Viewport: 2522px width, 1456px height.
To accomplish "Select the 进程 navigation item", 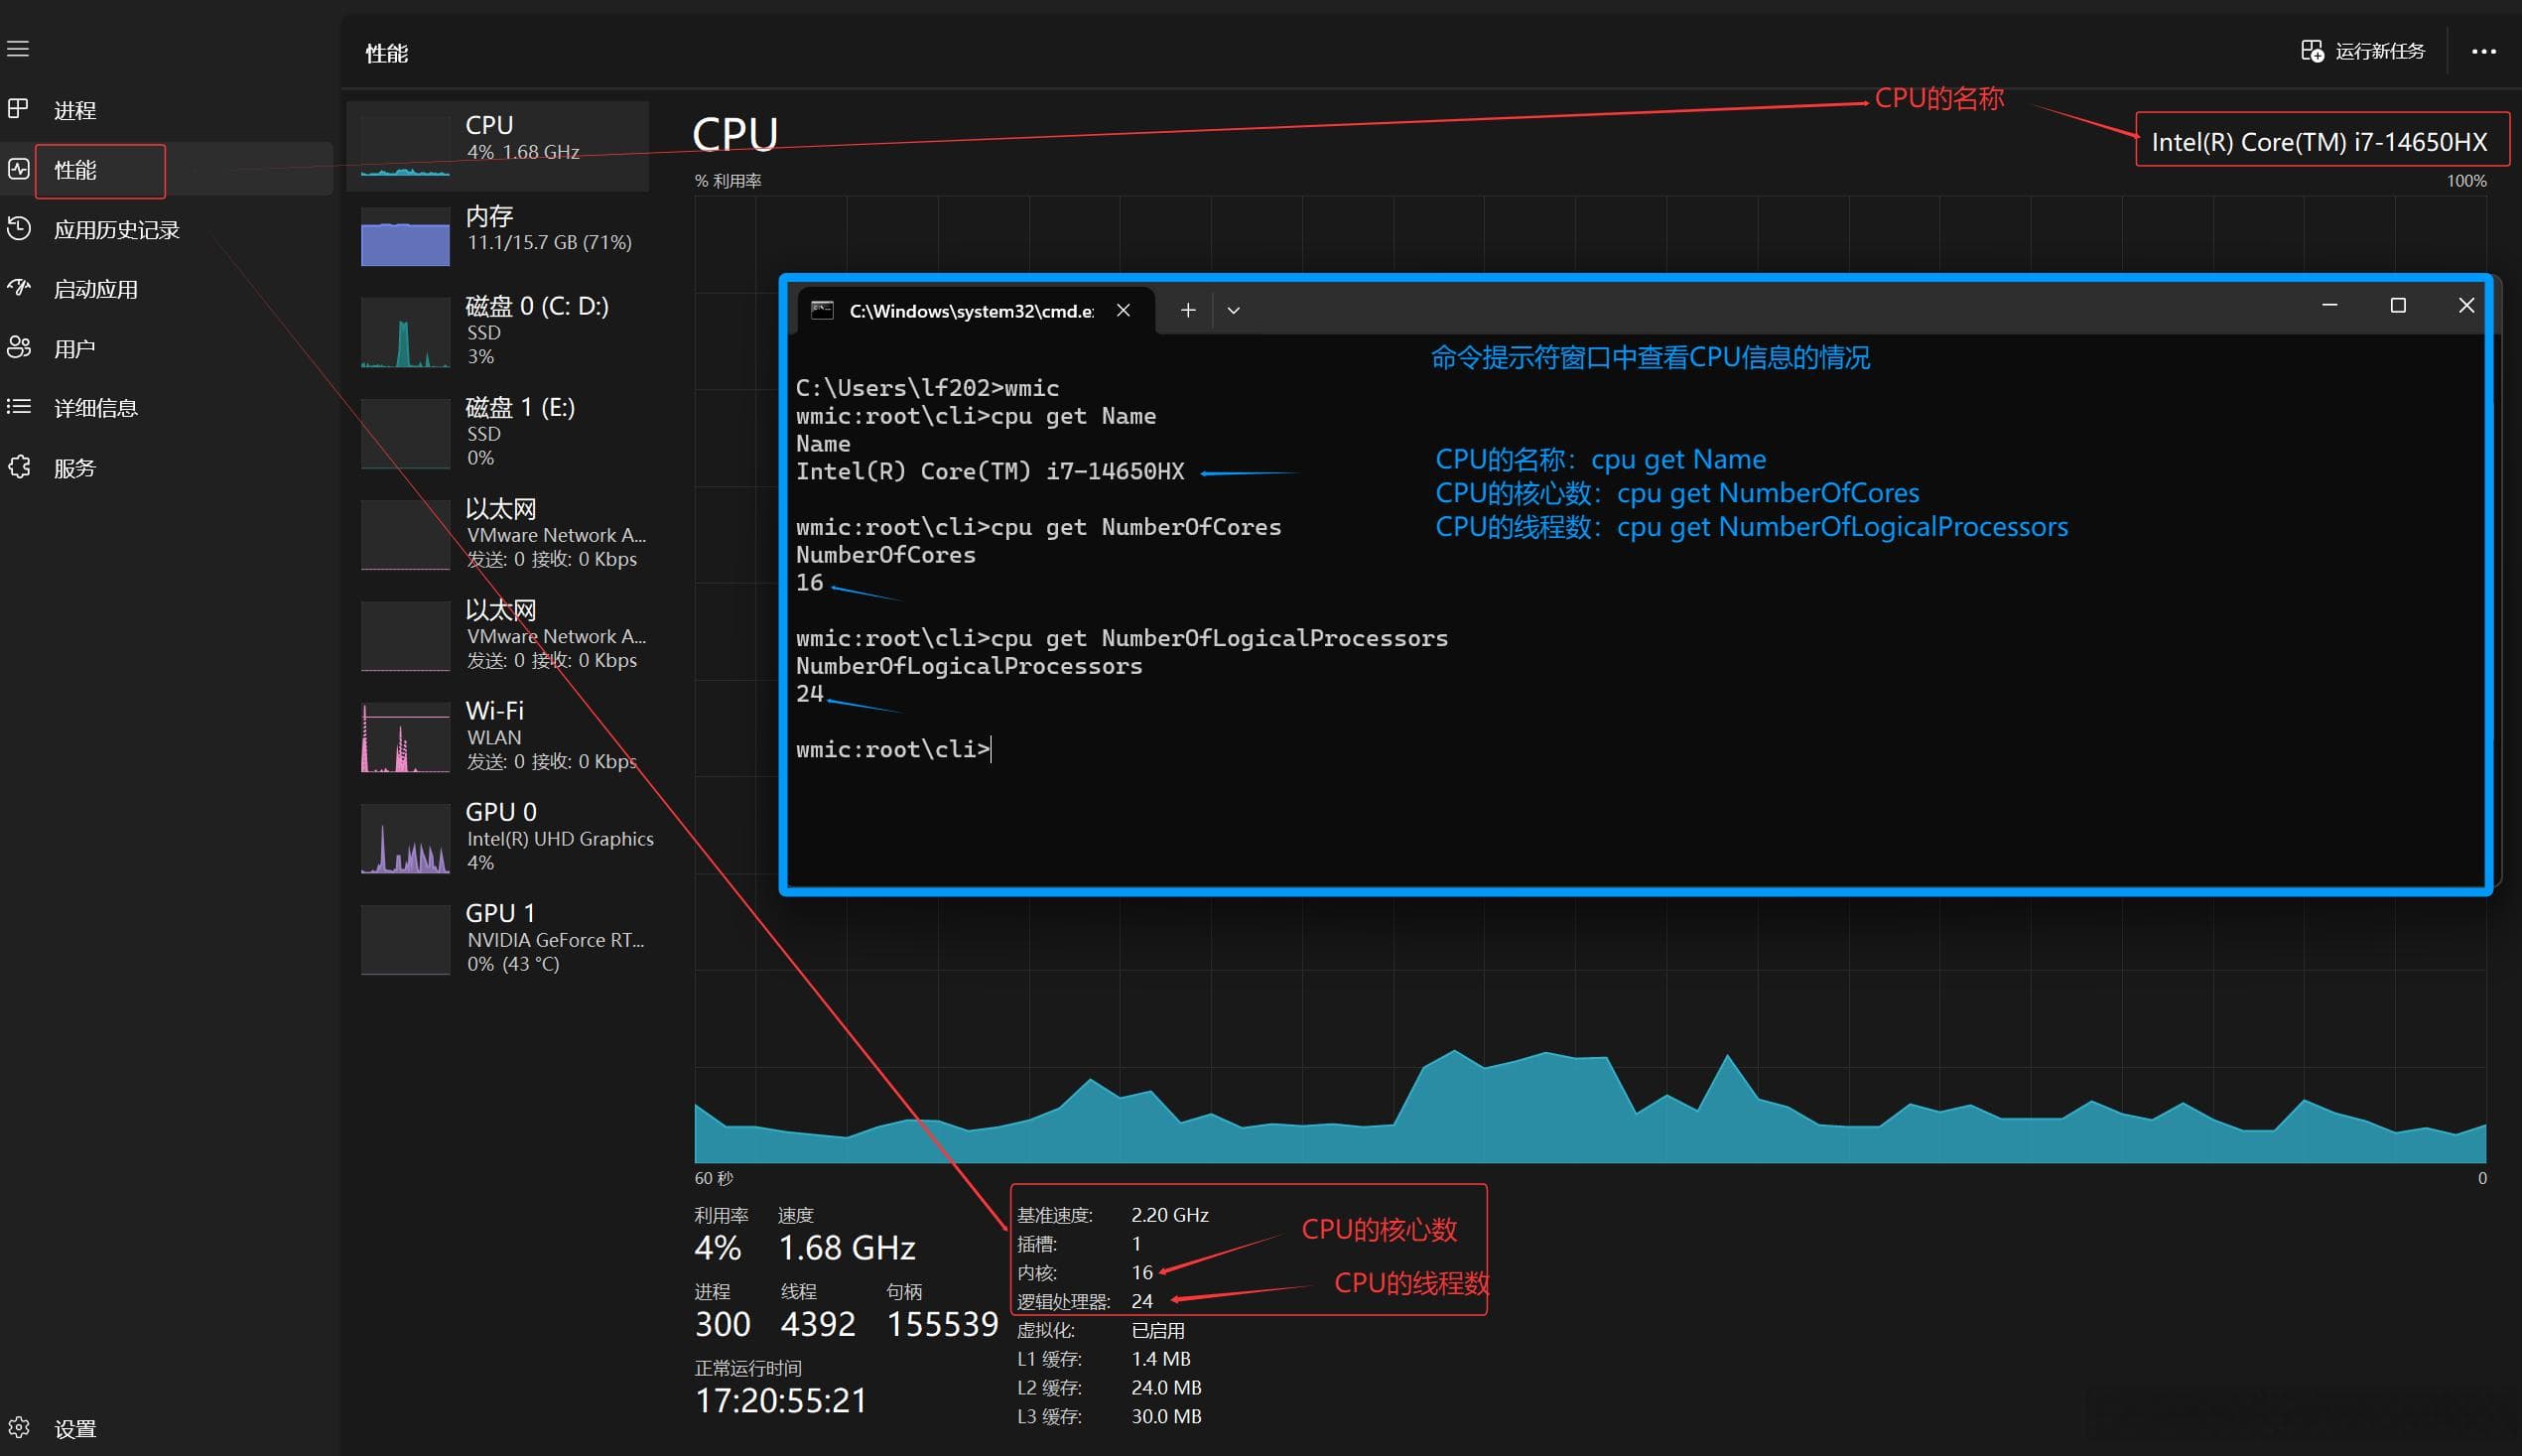I will [168, 110].
